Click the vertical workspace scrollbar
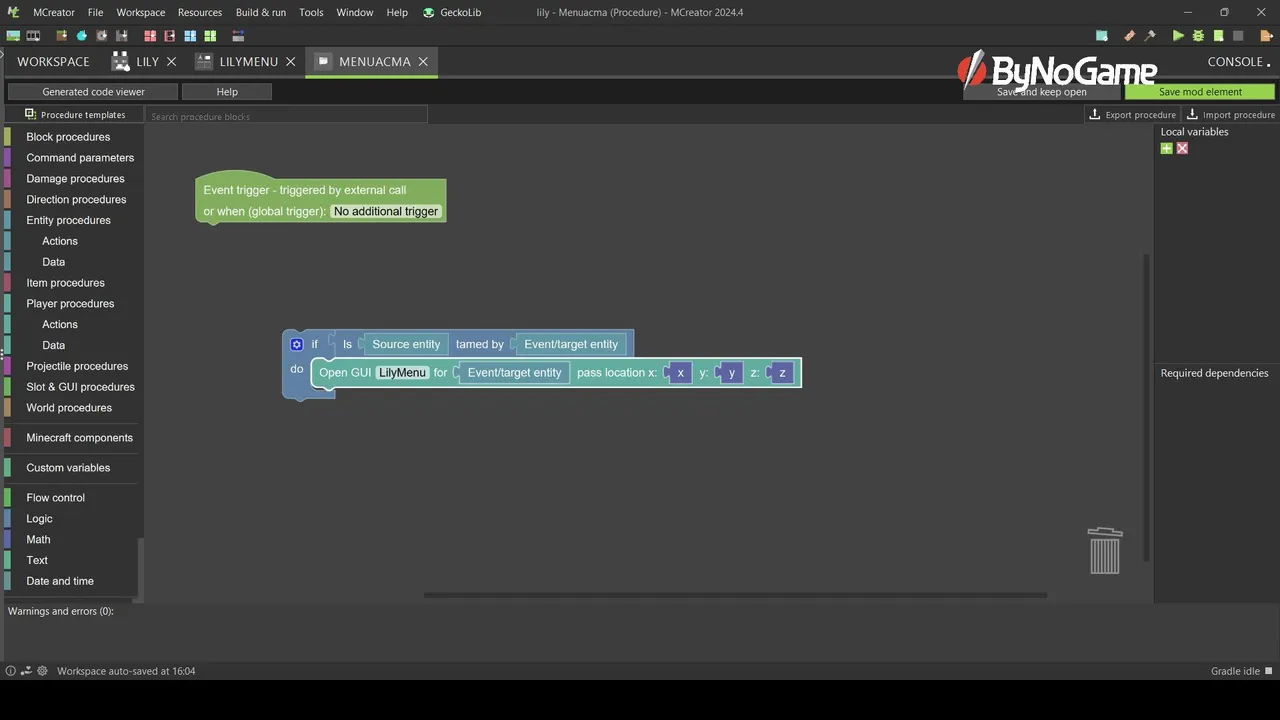 pyautogui.click(x=1147, y=407)
